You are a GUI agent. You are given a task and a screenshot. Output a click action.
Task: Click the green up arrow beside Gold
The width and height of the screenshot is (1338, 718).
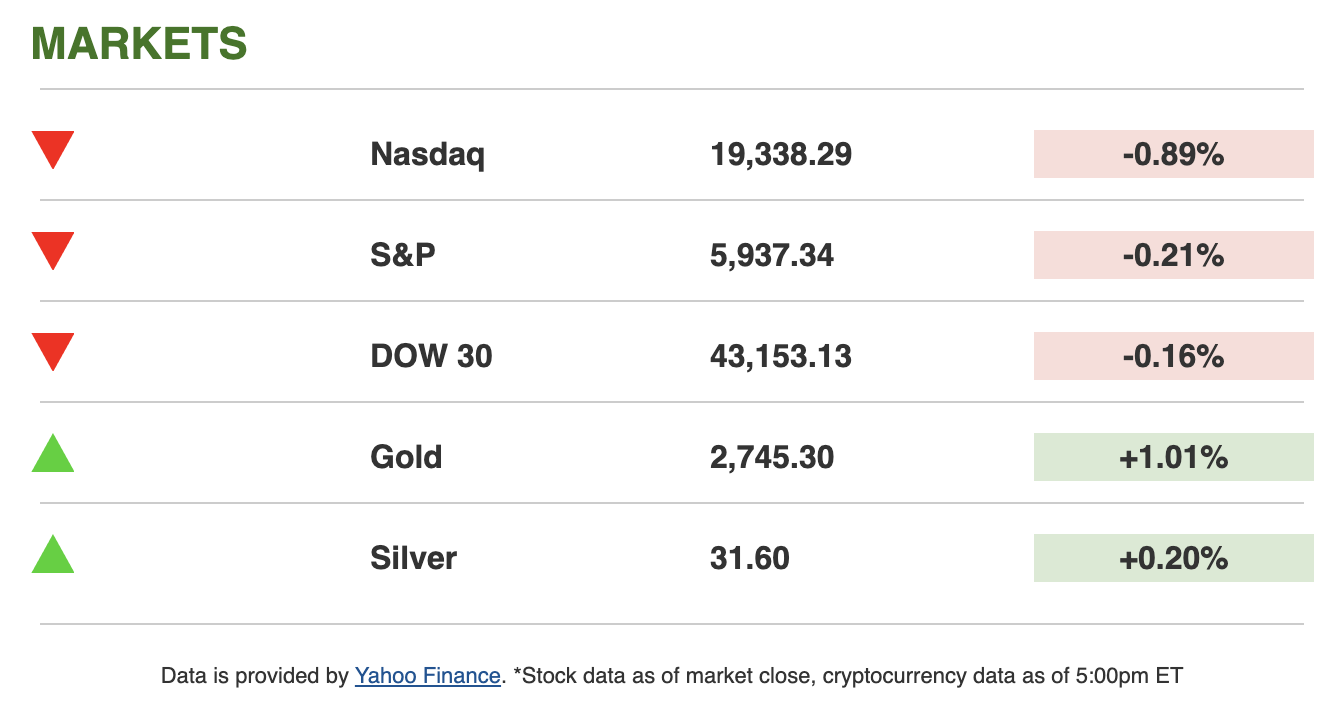click(53, 456)
